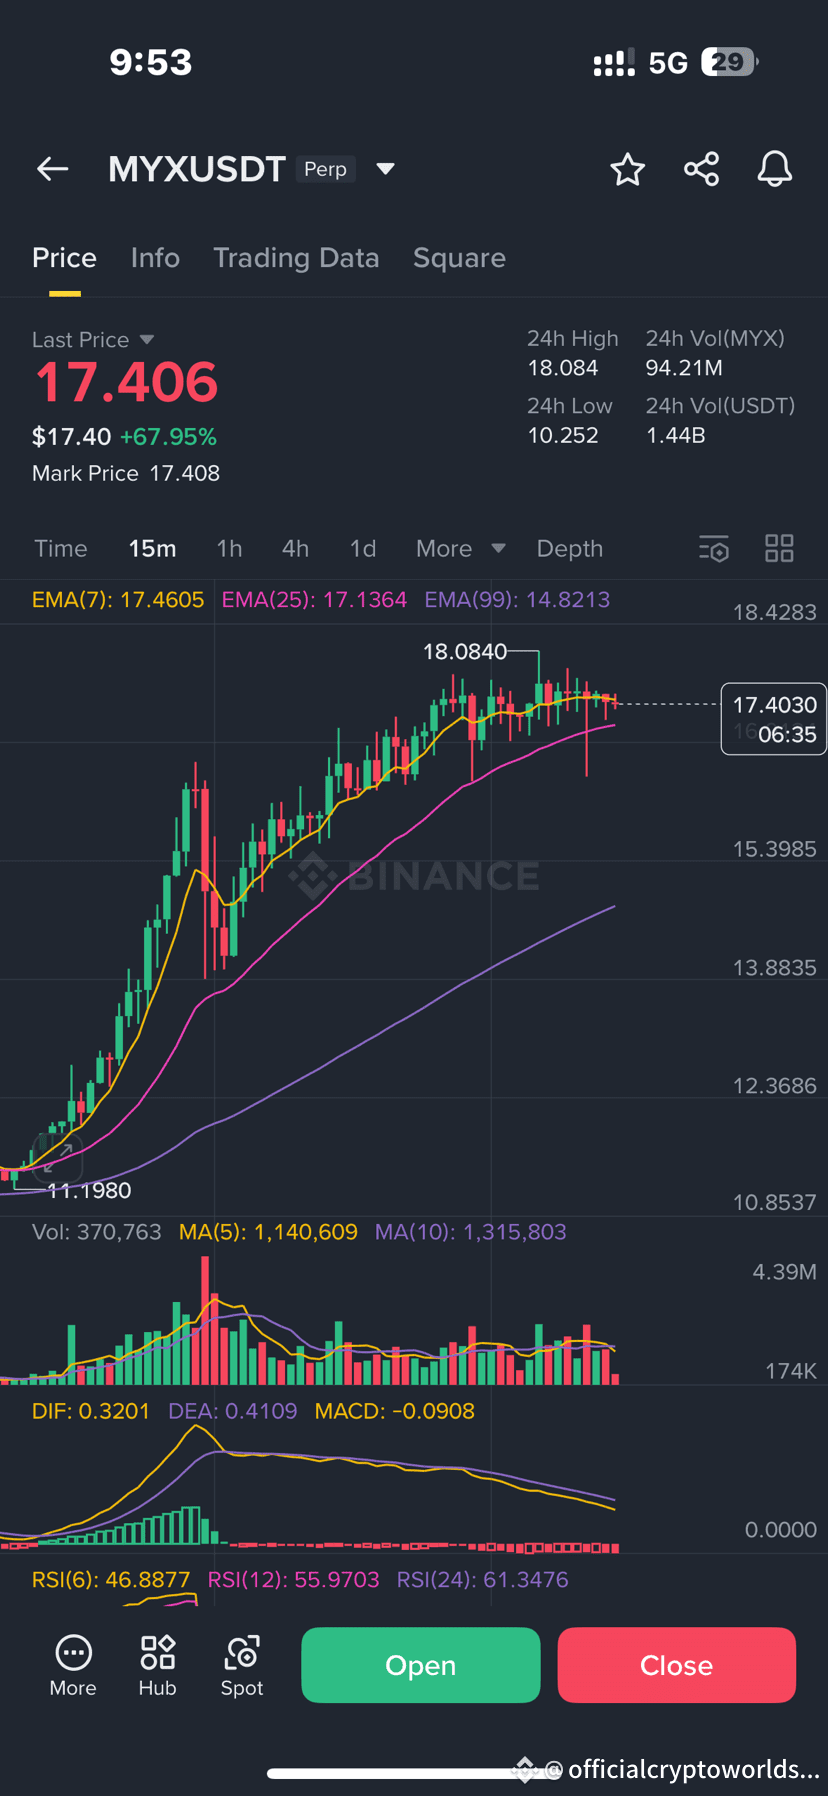828x1796 pixels.
Task: Tap the 17.406 last price value
Action: pos(126,383)
